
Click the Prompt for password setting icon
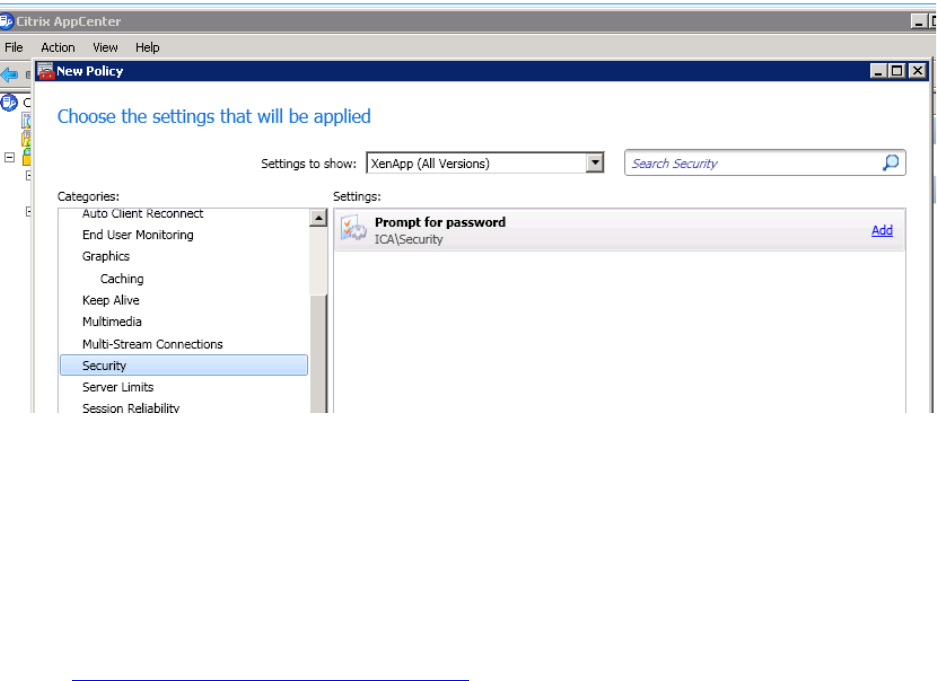click(x=353, y=229)
